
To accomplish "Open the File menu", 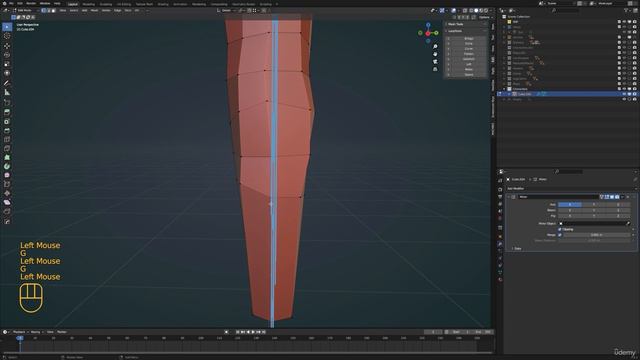I will 11,4.
